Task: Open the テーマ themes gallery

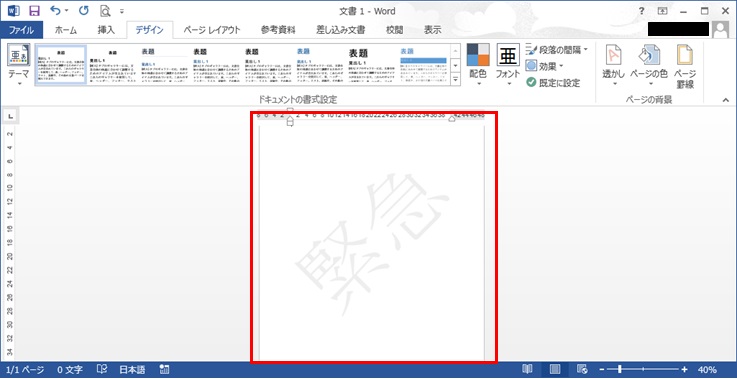Action: pyautogui.click(x=19, y=65)
